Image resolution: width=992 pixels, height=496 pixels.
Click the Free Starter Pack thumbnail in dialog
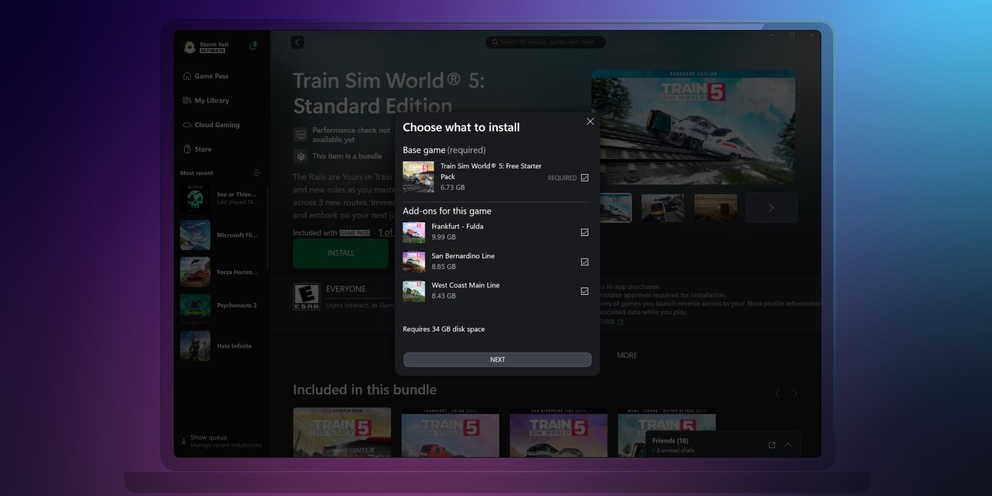pyautogui.click(x=418, y=177)
